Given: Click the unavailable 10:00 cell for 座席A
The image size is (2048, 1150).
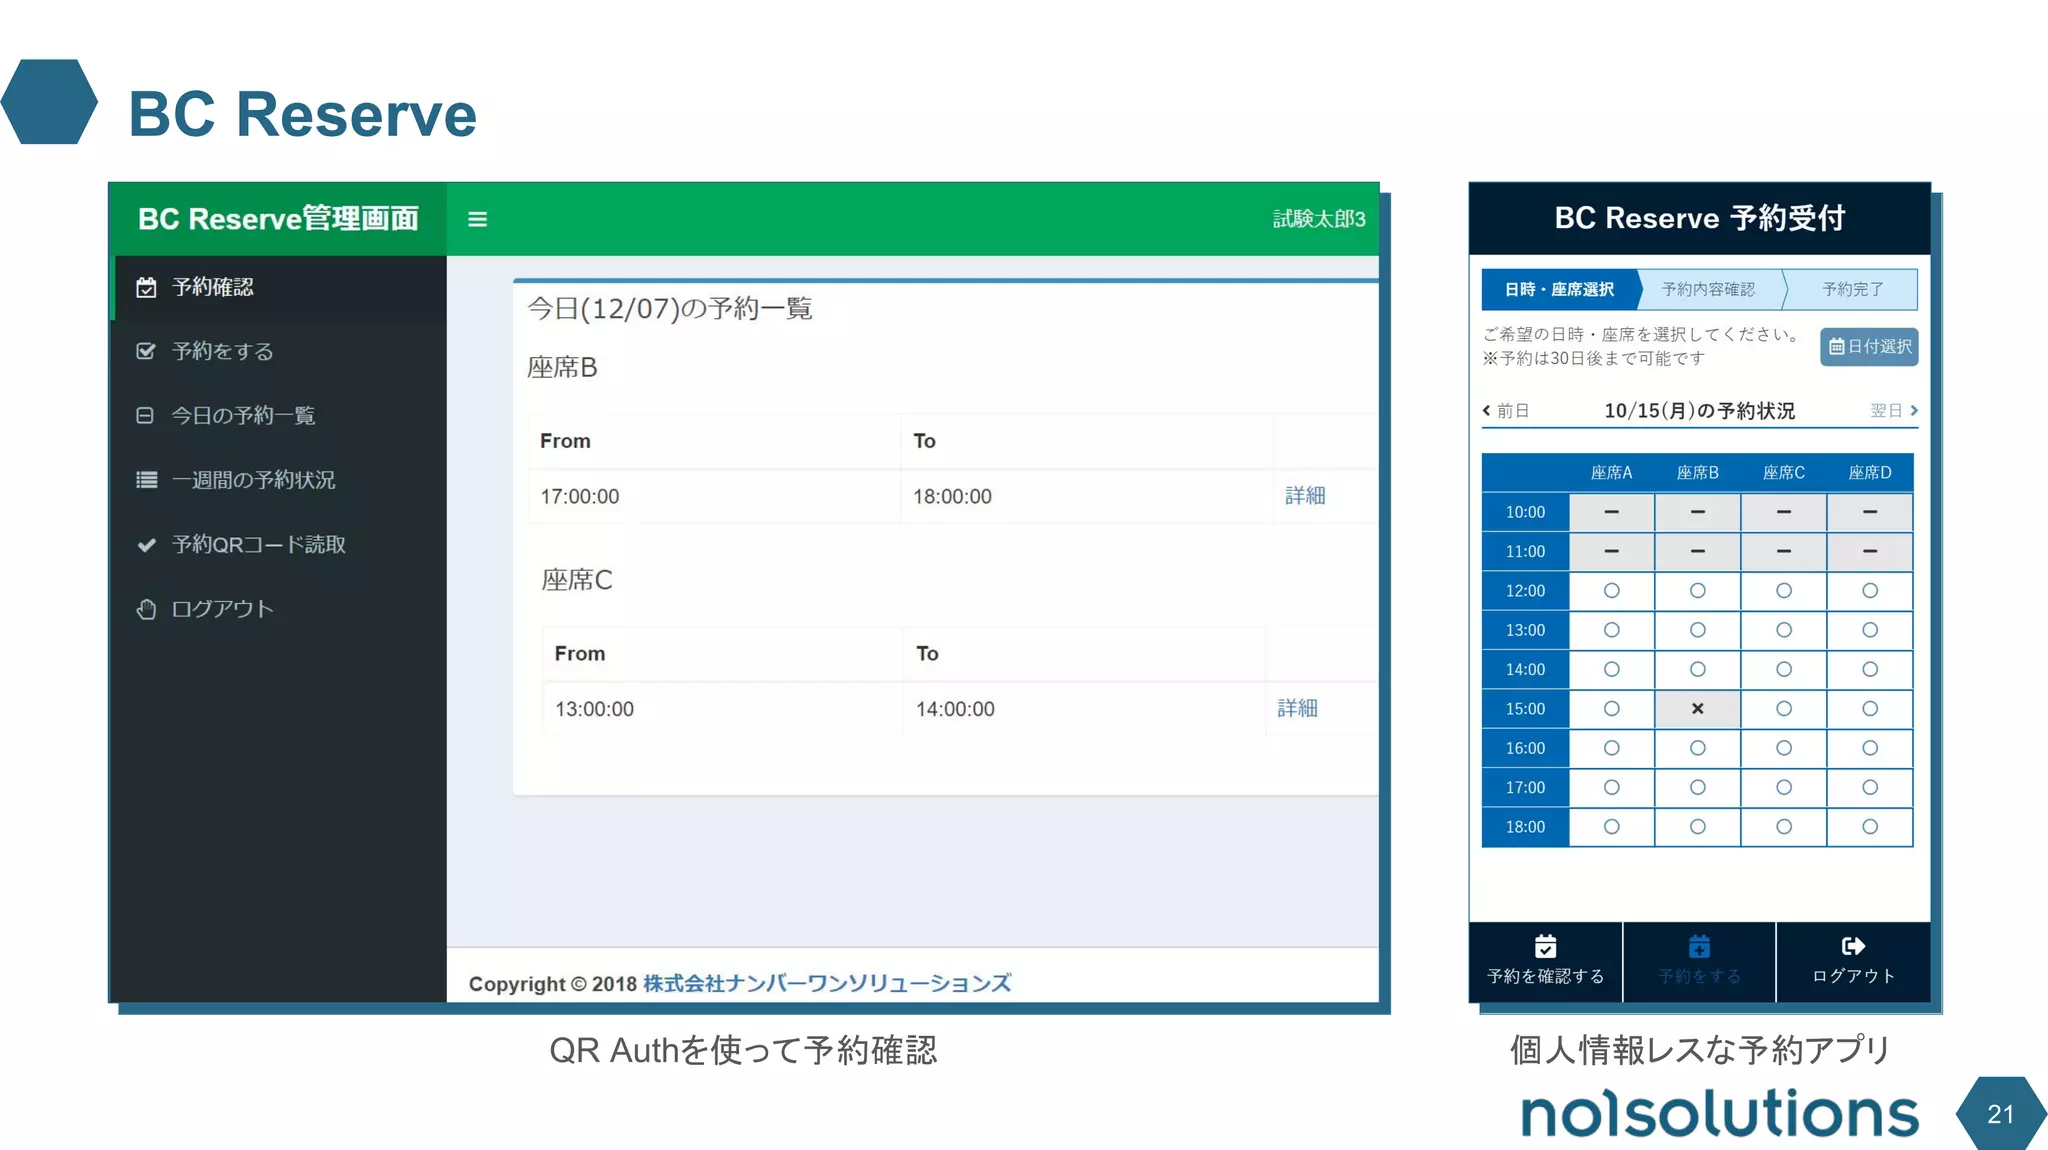Looking at the screenshot, I should (x=1611, y=512).
